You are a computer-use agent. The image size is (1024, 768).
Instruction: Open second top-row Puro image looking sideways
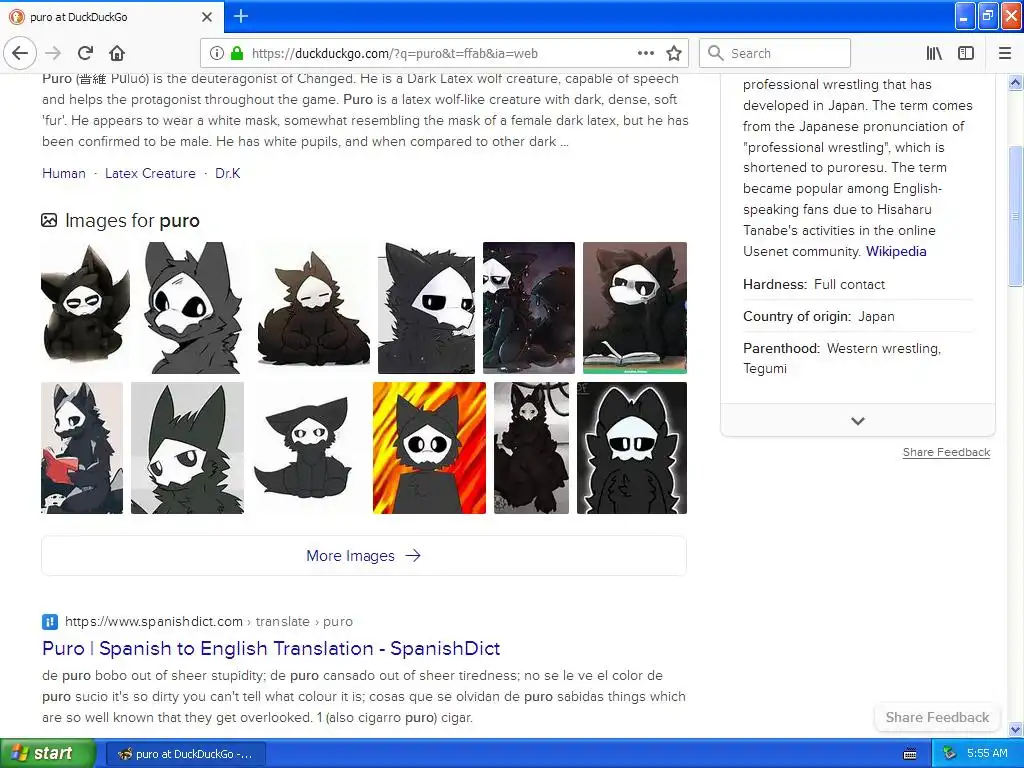(194, 308)
